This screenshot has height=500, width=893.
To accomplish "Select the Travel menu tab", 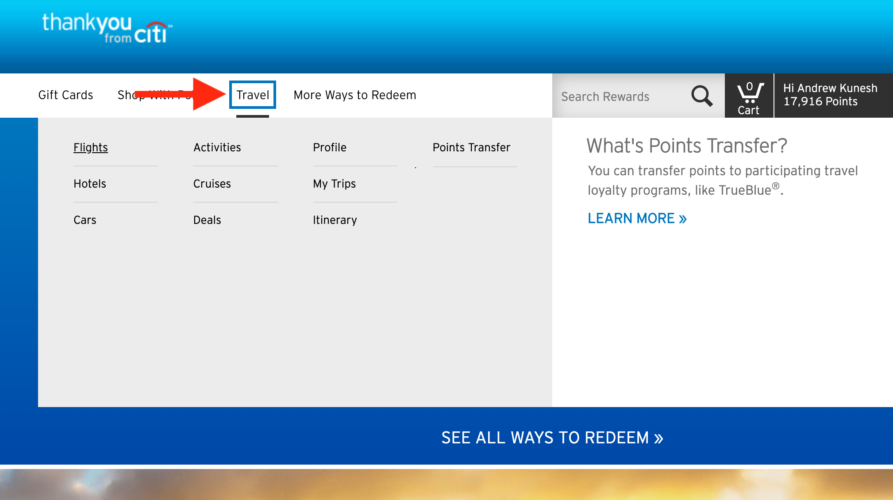I will click(x=253, y=95).
